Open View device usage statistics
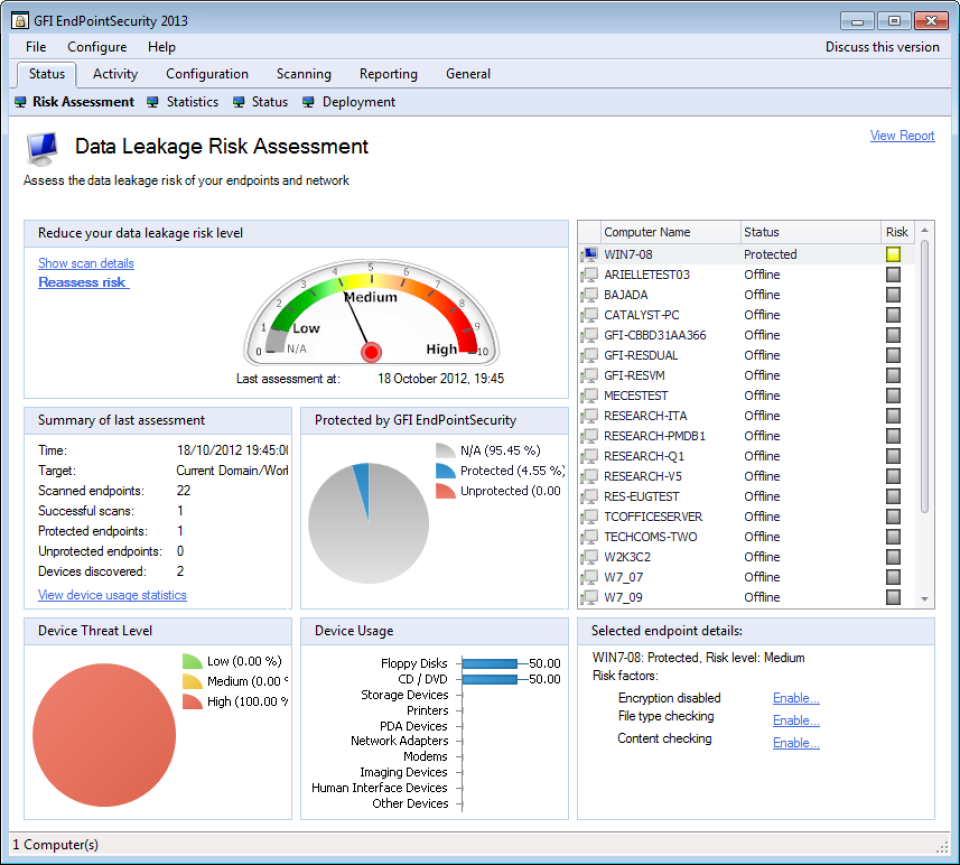The height and width of the screenshot is (865, 960). click(x=110, y=595)
